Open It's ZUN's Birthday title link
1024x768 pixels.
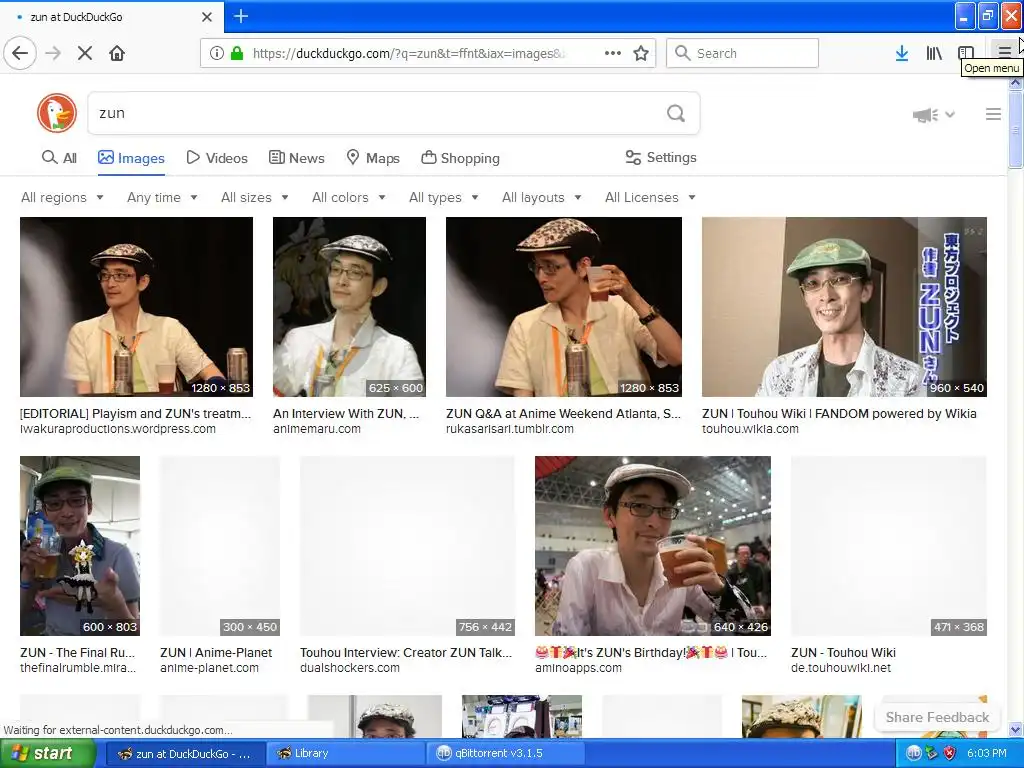tap(651, 652)
